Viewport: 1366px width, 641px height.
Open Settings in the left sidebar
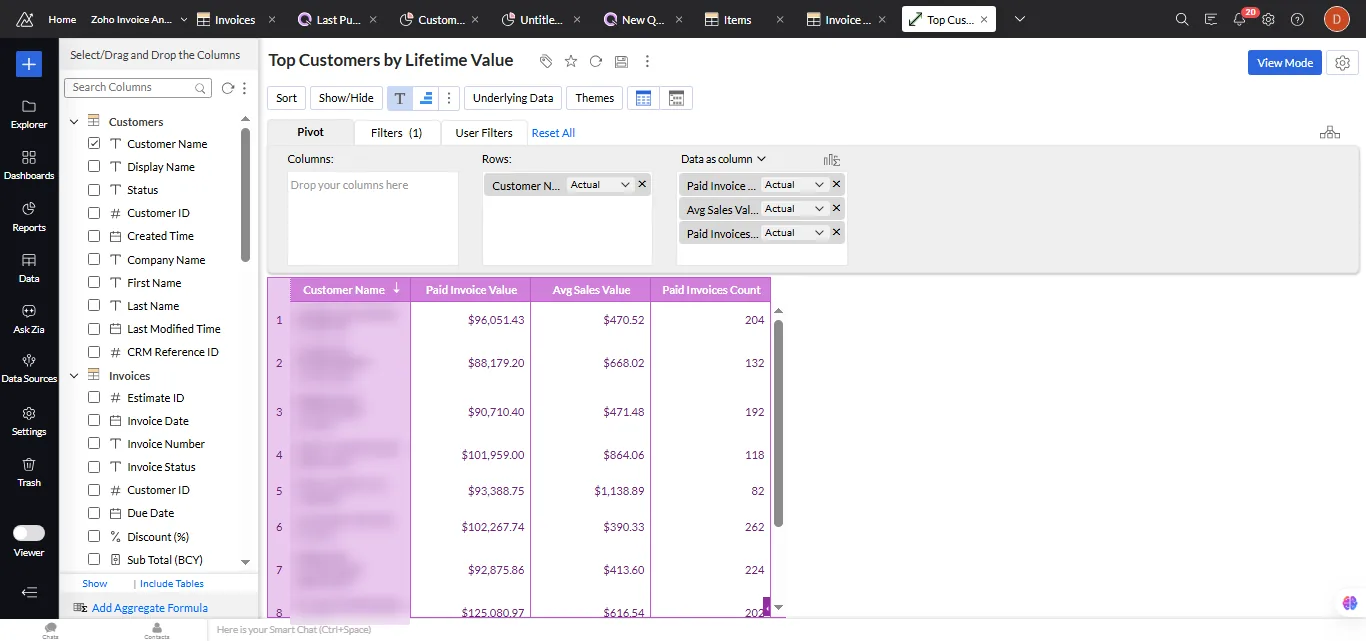29,421
